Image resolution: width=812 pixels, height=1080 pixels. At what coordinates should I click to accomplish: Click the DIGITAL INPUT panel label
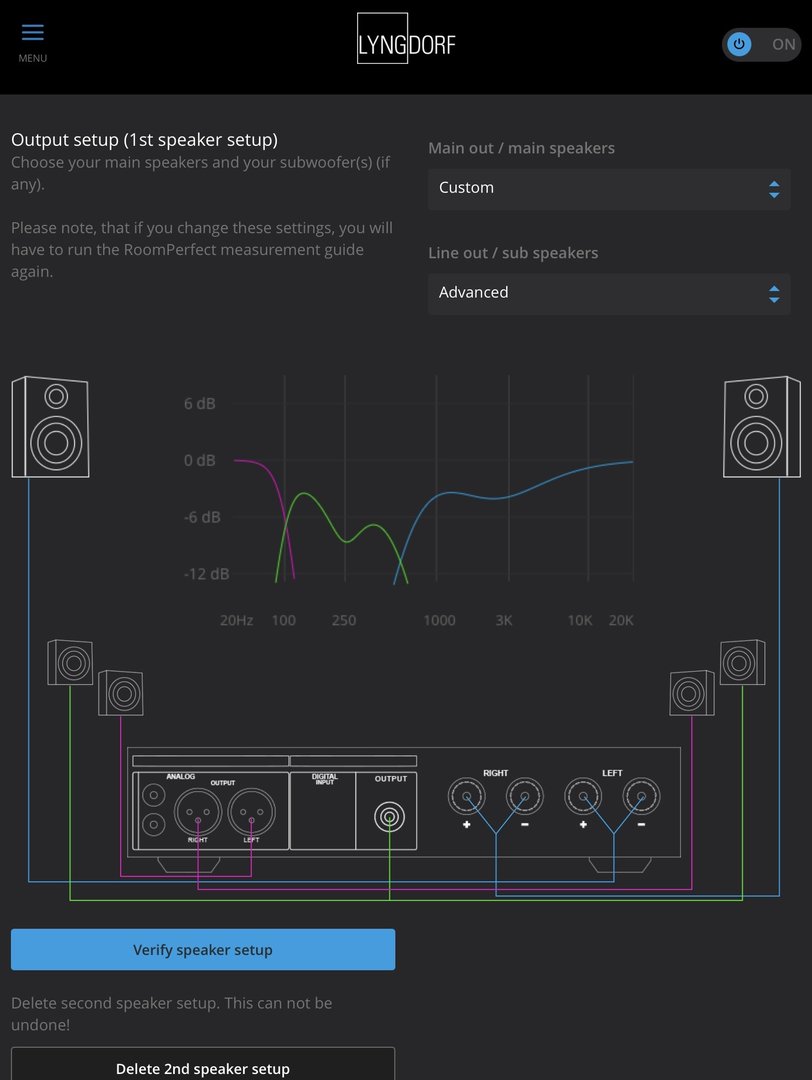point(324,779)
